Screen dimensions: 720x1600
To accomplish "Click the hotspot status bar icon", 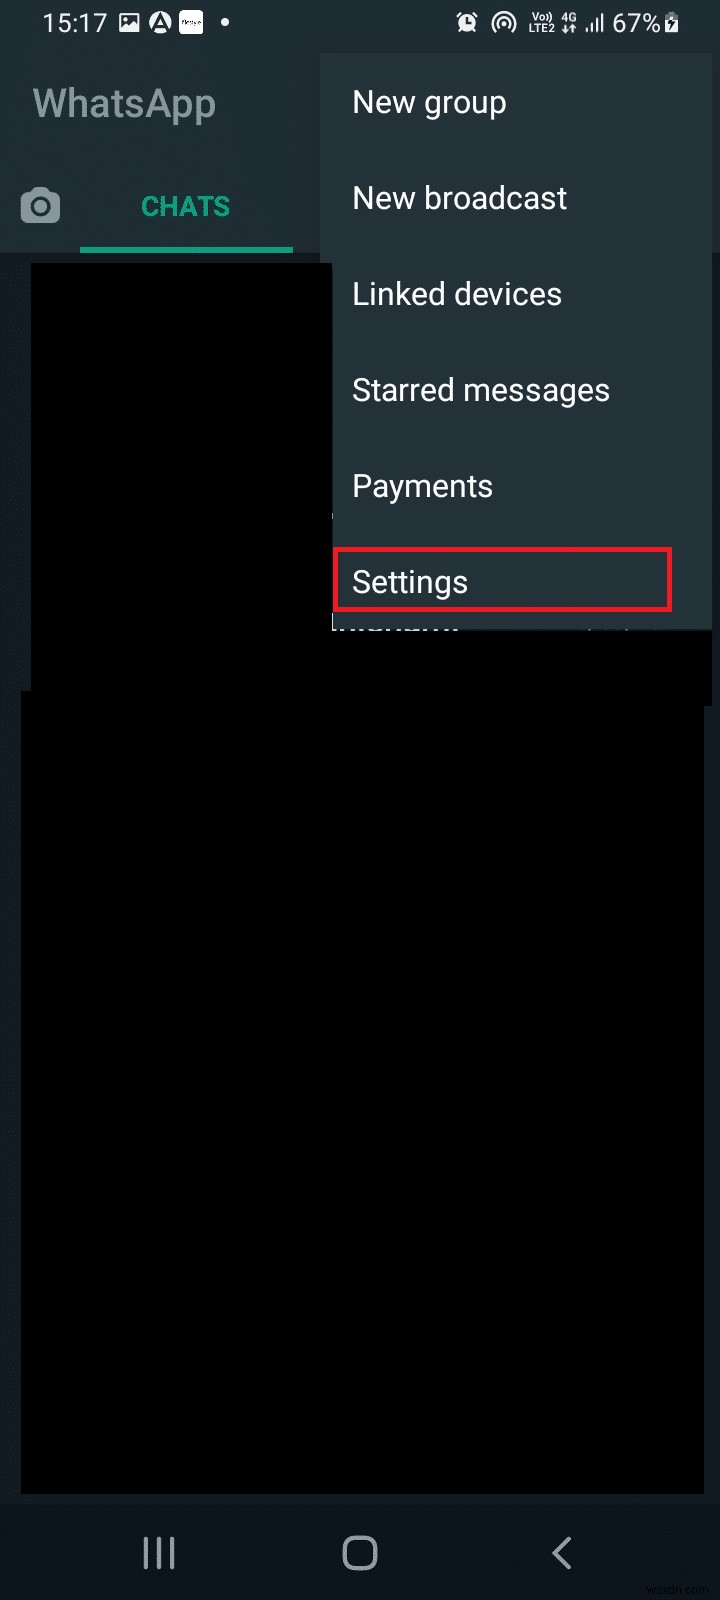I will click(x=504, y=22).
